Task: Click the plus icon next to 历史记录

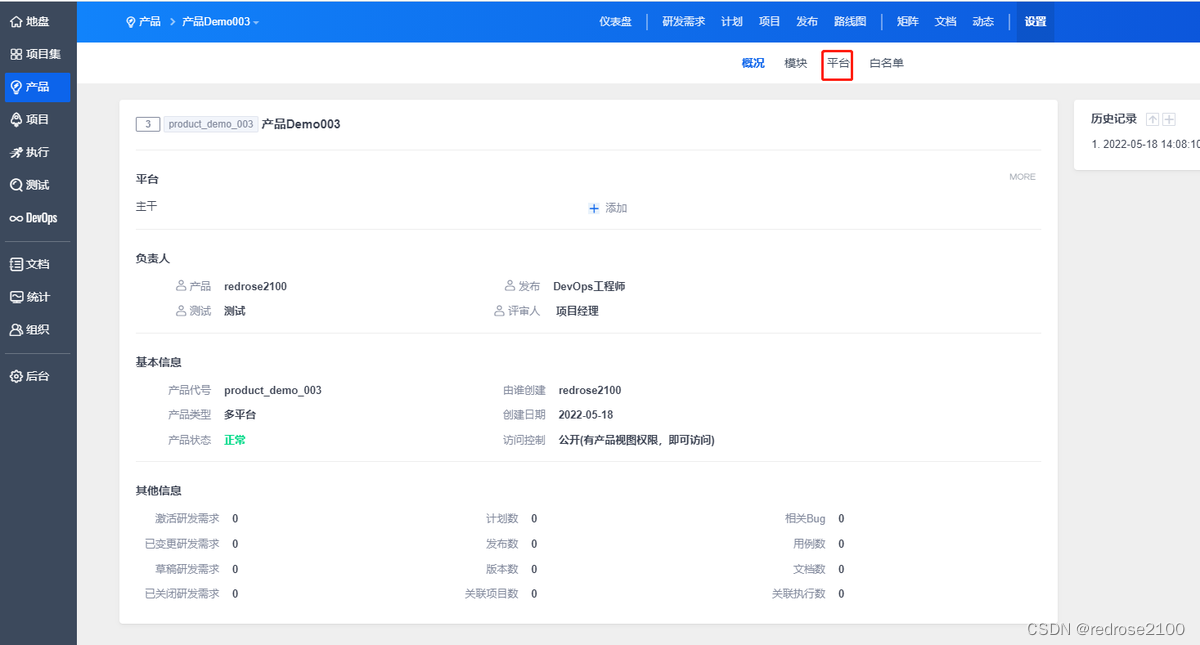Action: coord(1168,119)
